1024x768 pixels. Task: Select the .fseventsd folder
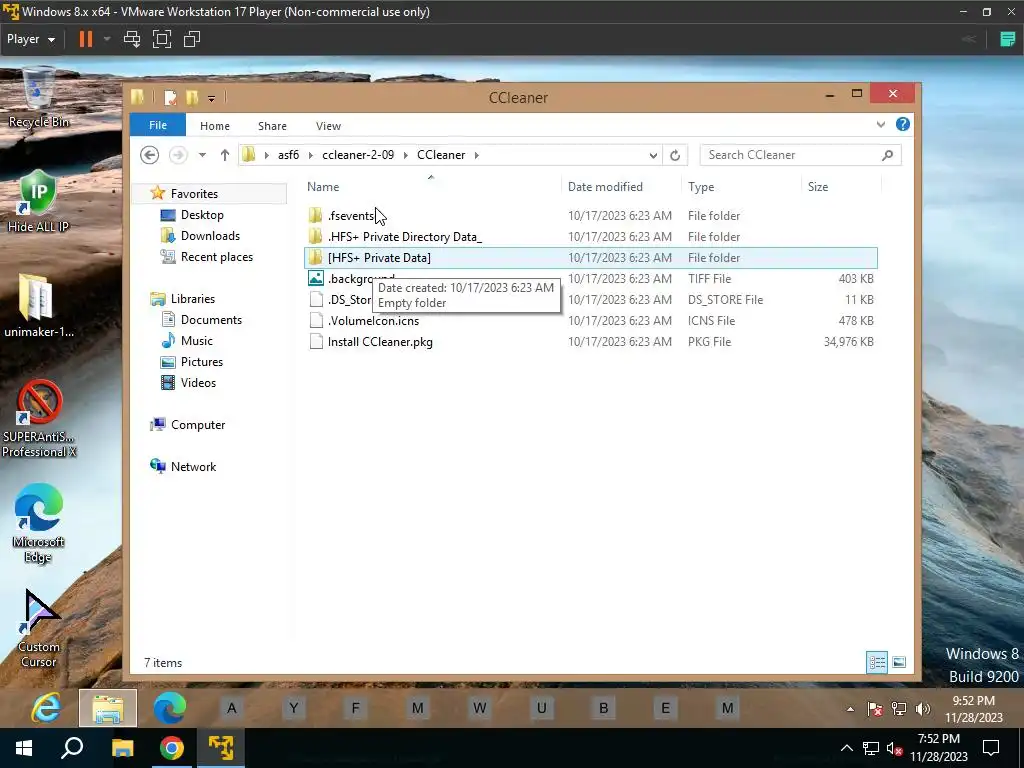tap(591, 216)
